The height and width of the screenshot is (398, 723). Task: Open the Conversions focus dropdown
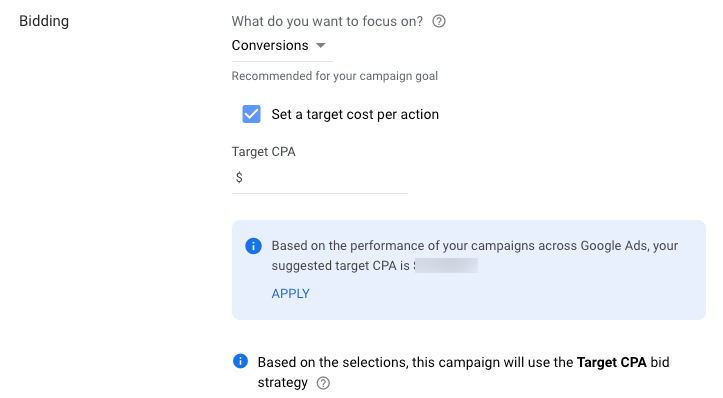[x=282, y=45]
